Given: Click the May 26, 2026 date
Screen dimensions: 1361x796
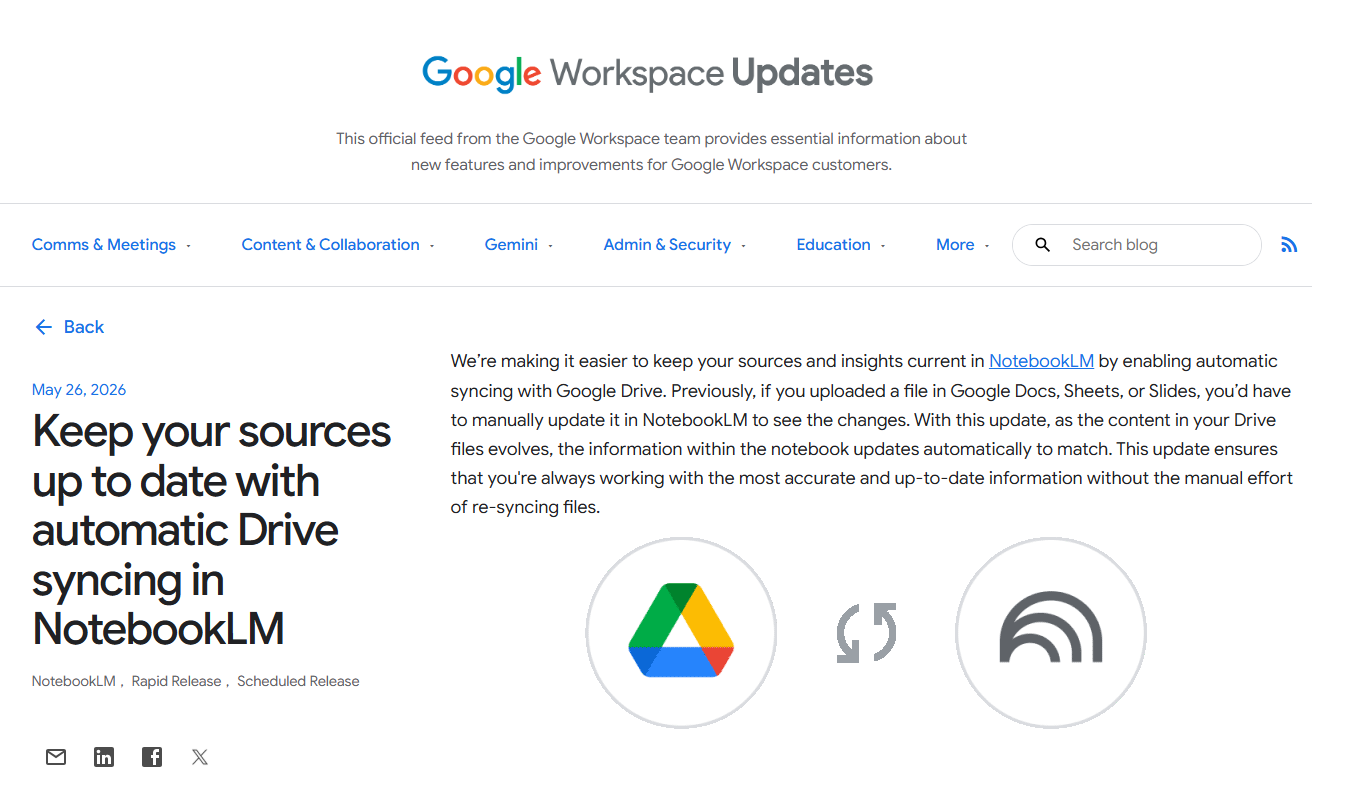Looking at the screenshot, I should point(79,390).
